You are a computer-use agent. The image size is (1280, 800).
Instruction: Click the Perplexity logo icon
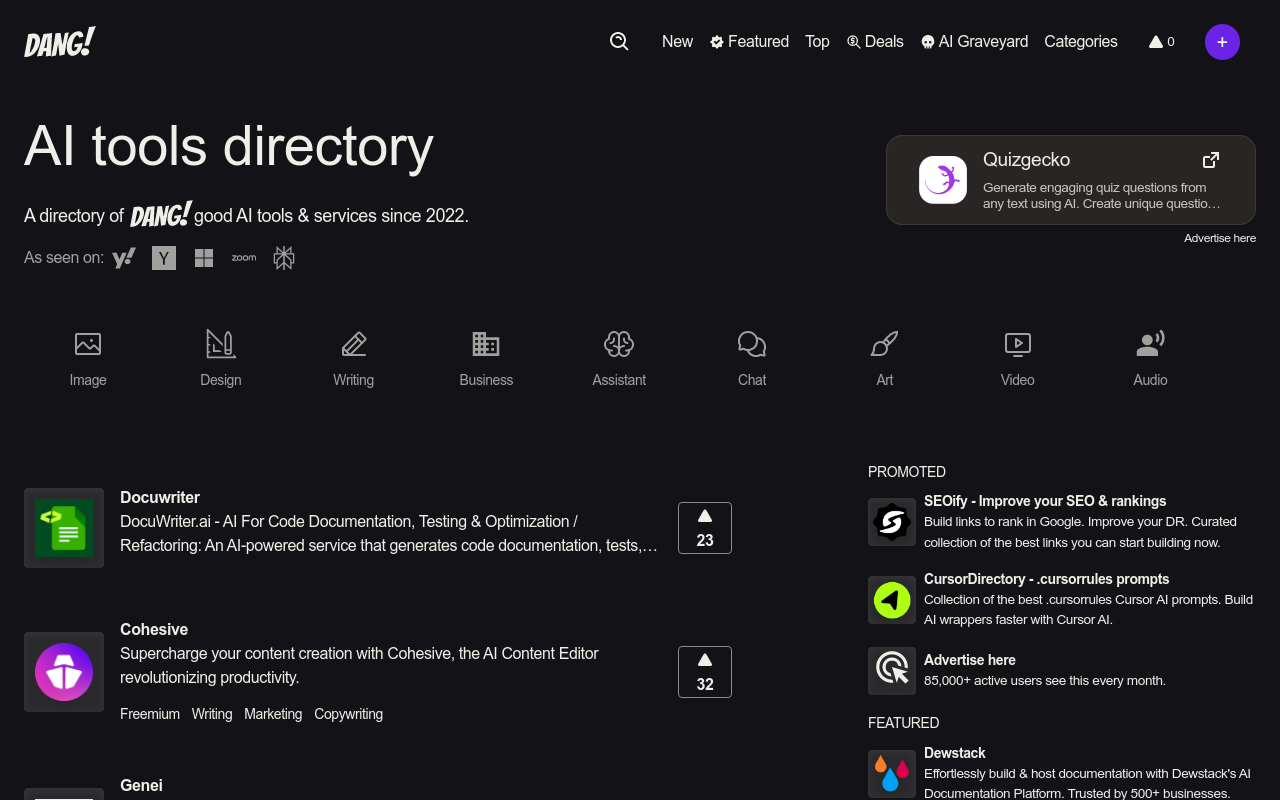(x=284, y=258)
